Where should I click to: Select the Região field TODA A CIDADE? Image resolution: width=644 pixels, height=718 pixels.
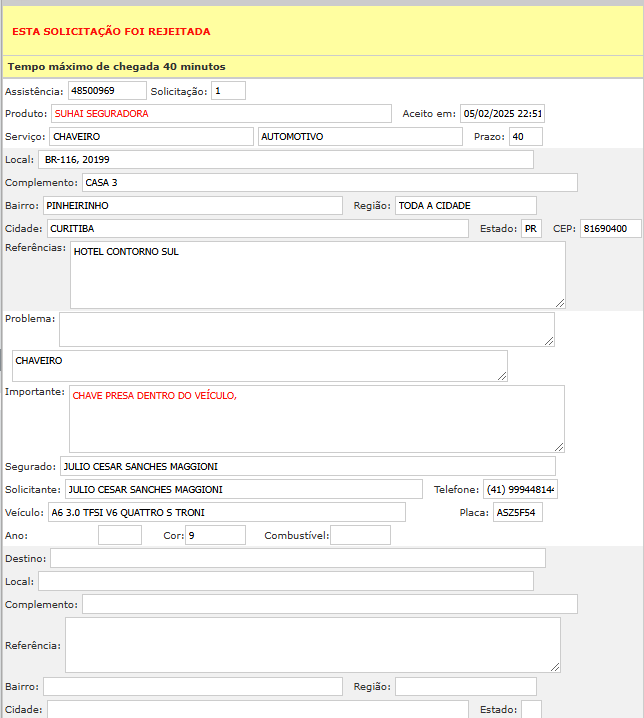tap(465, 206)
